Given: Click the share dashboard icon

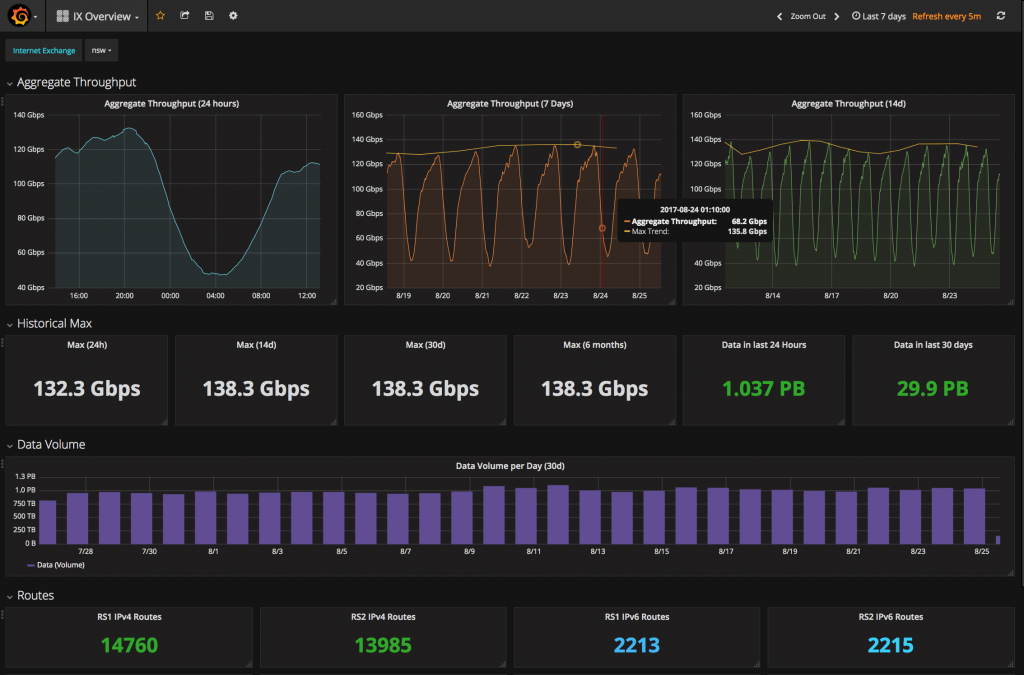Looking at the screenshot, I should [184, 16].
